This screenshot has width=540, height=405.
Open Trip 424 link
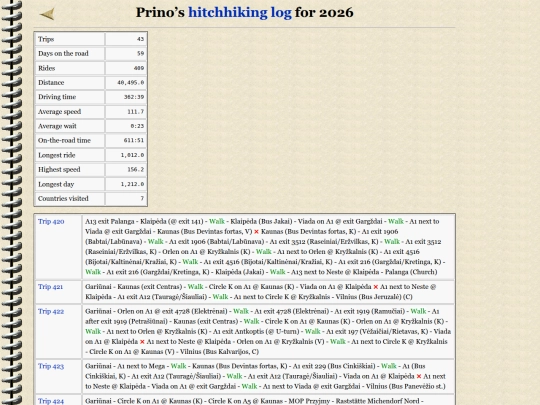point(51,401)
